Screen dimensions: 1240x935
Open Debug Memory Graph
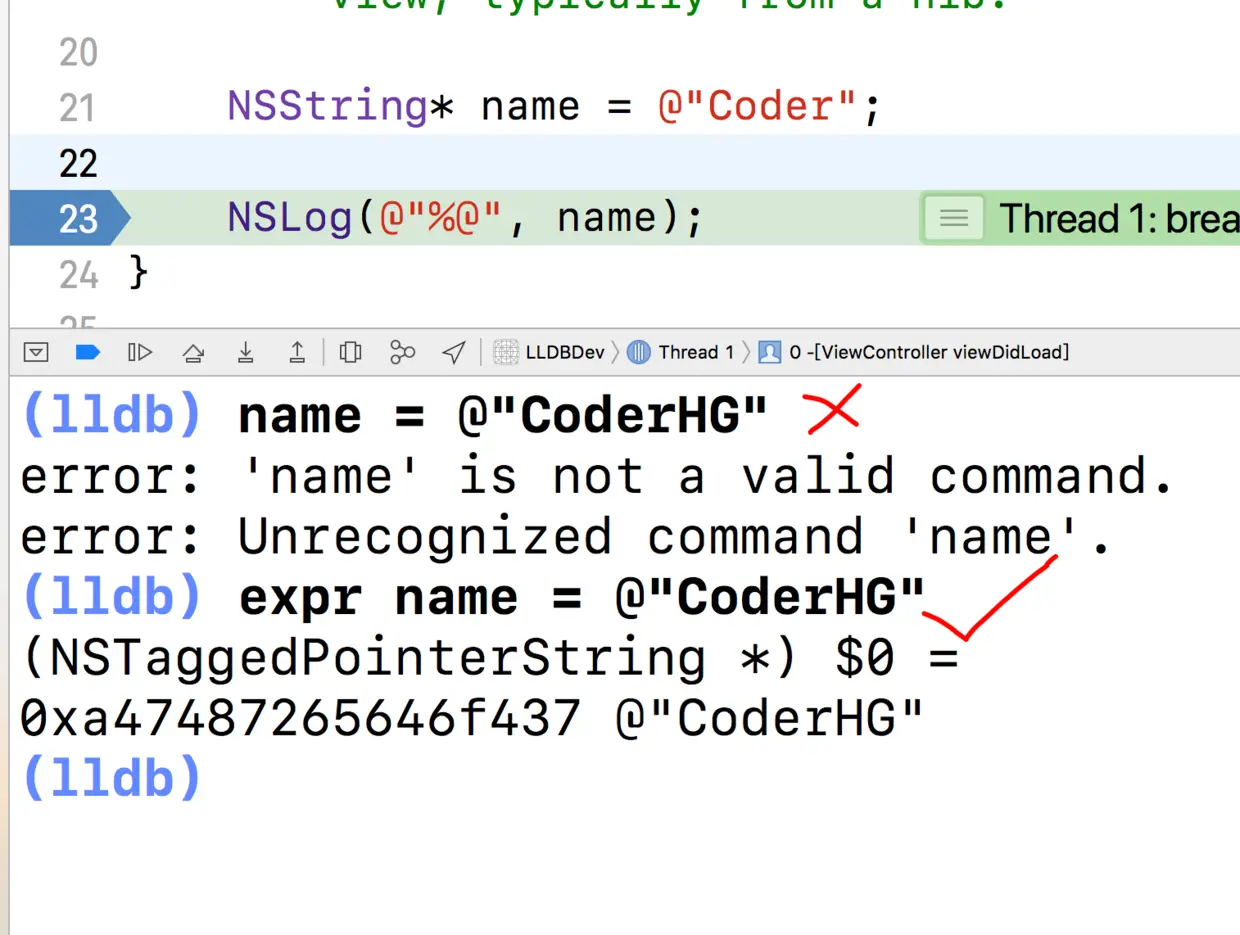coord(402,352)
